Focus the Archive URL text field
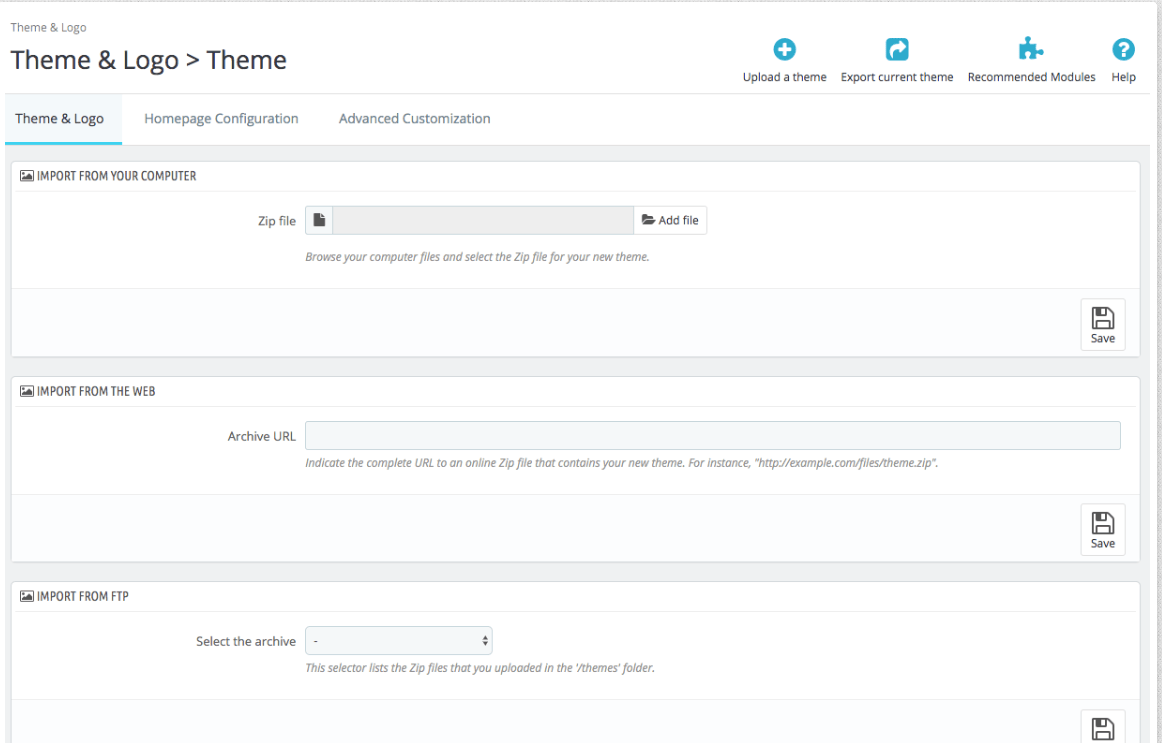Screen dimensions: 1162x743 coord(712,436)
